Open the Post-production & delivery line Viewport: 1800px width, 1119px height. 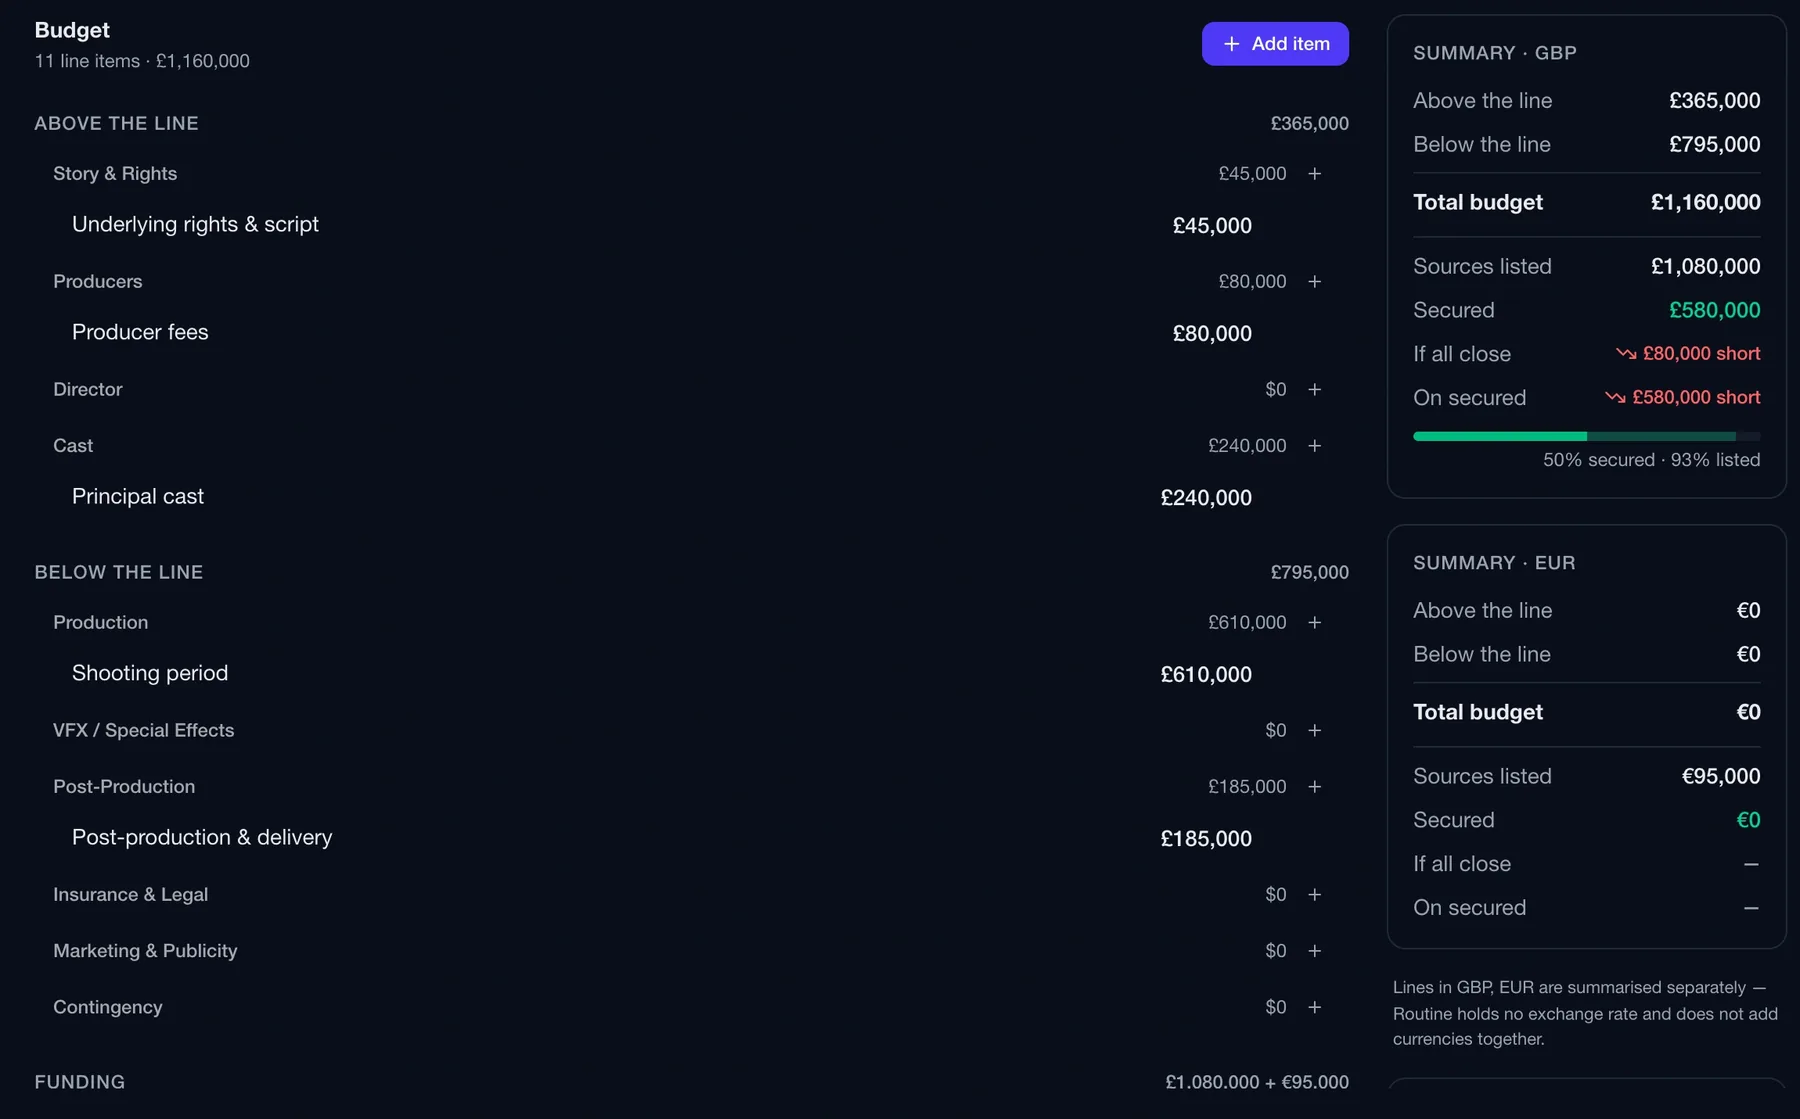coord(202,837)
